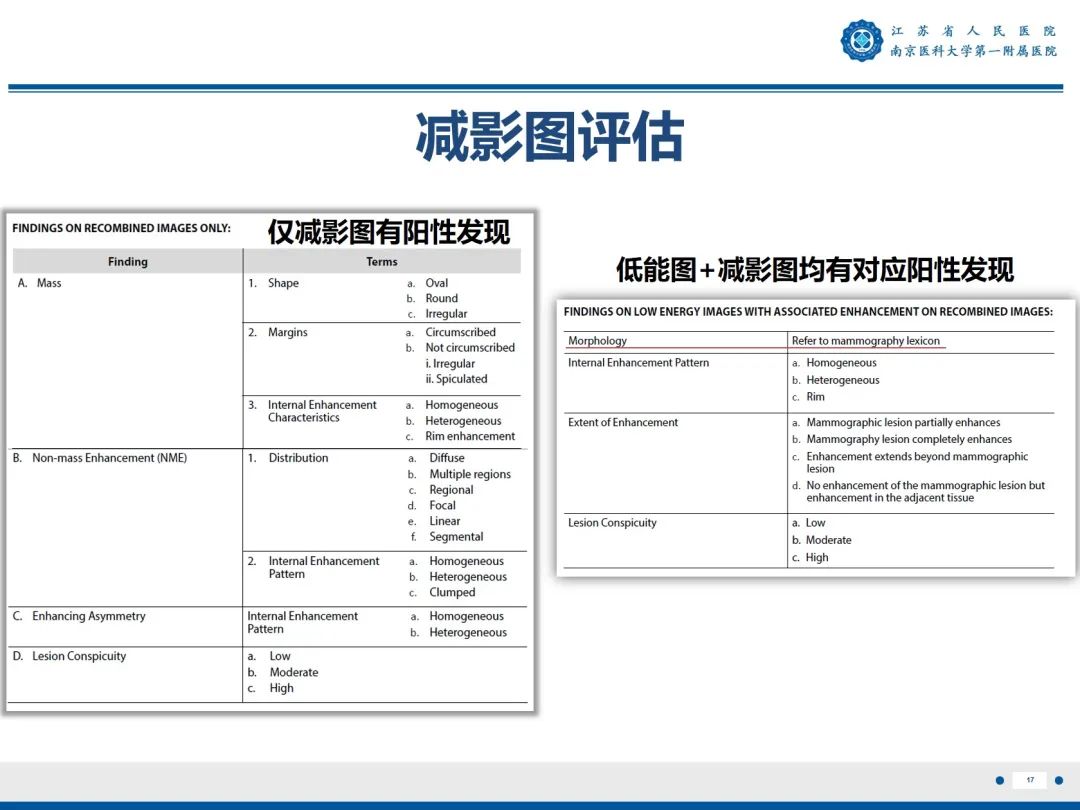Click the Terms column header cell
The height and width of the screenshot is (810, 1080).
tap(382, 261)
